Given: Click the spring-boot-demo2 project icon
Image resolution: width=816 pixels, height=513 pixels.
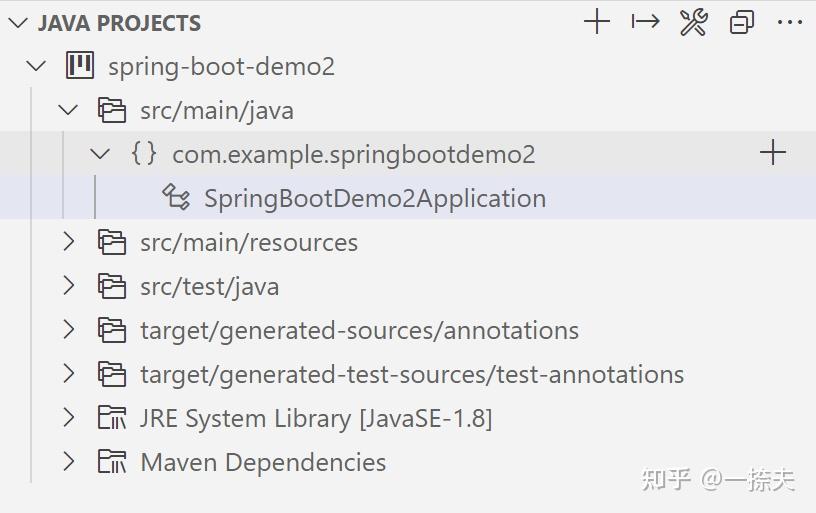Looking at the screenshot, I should [80, 66].
